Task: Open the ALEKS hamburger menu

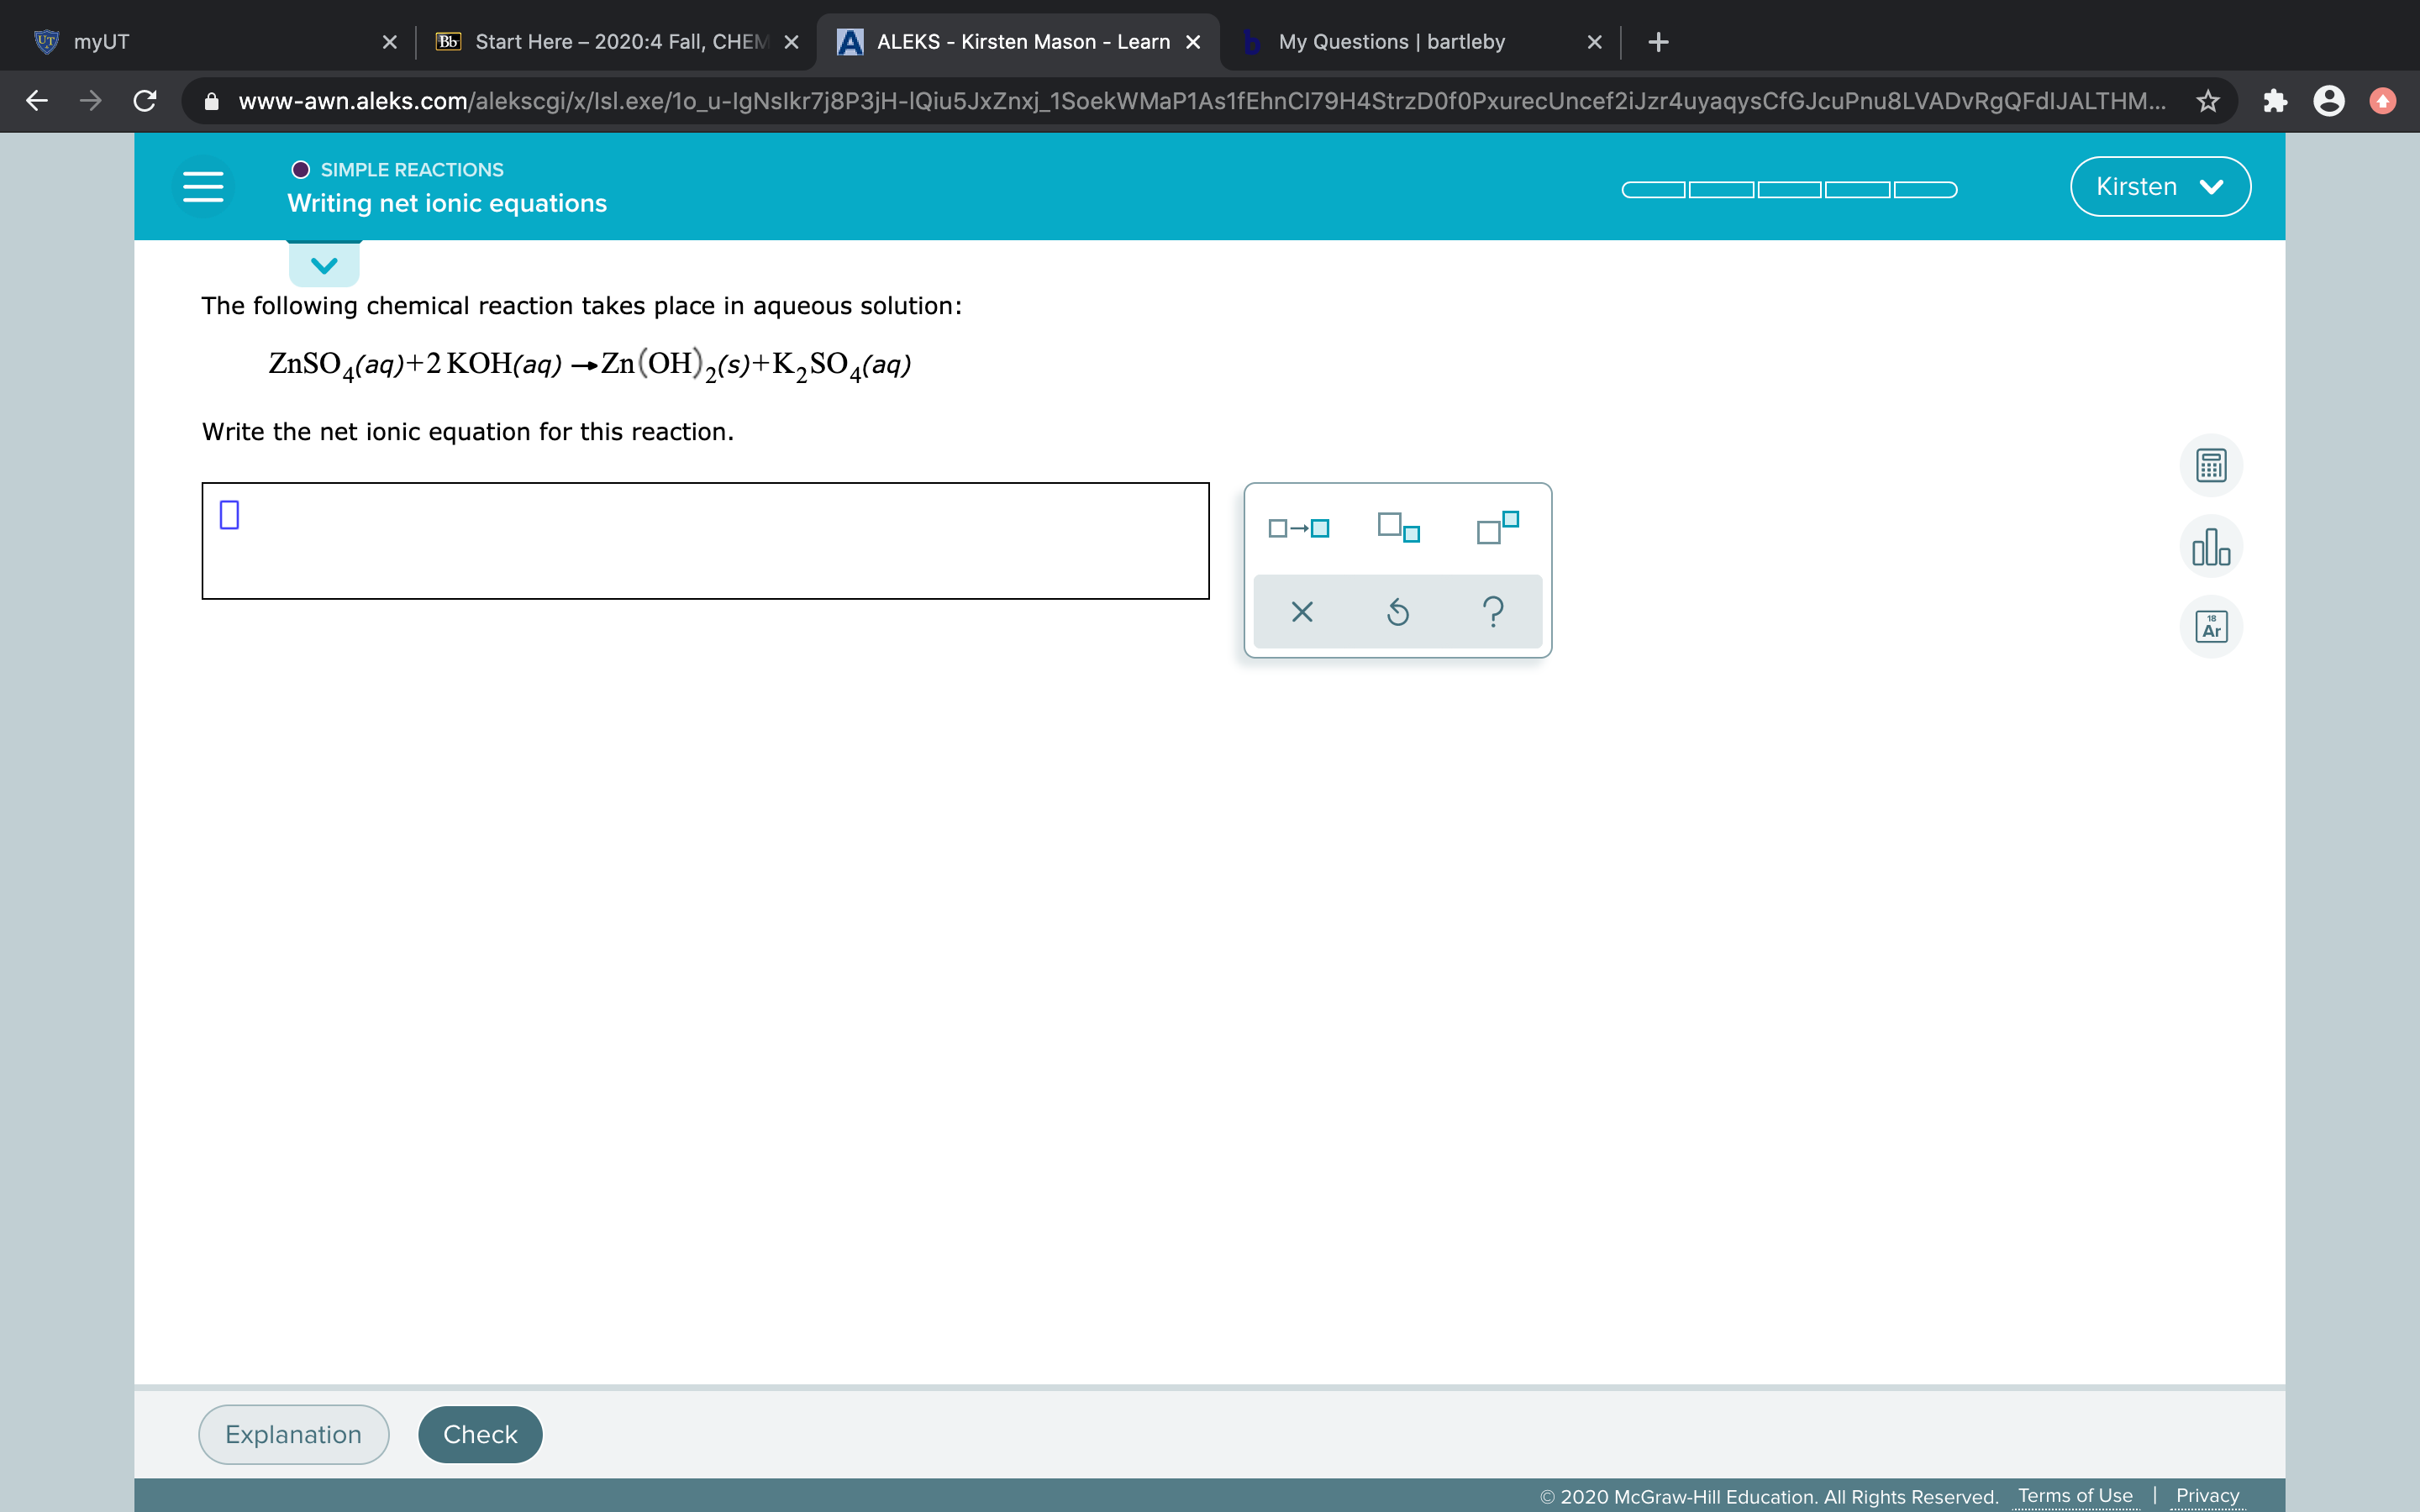Action: coord(203,187)
